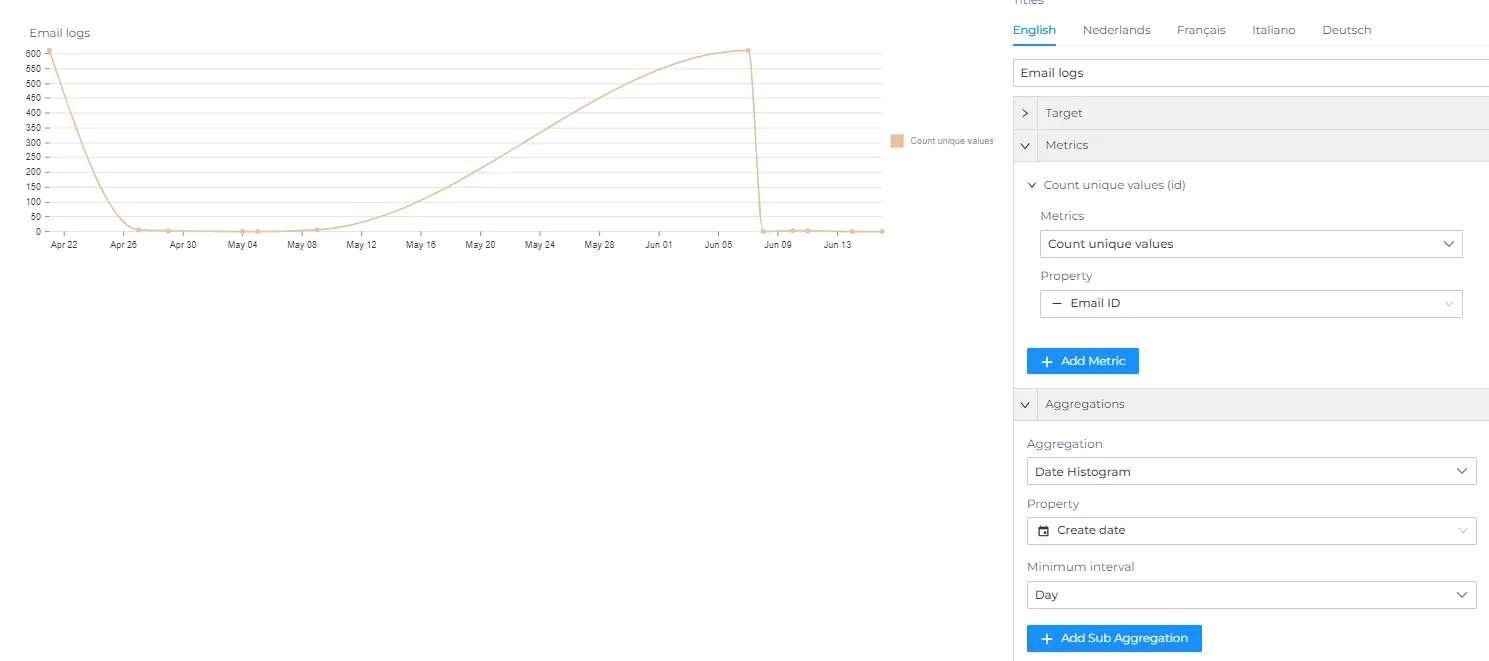Open the Create date property dropdown
The image size is (1489, 661).
pos(1251,531)
